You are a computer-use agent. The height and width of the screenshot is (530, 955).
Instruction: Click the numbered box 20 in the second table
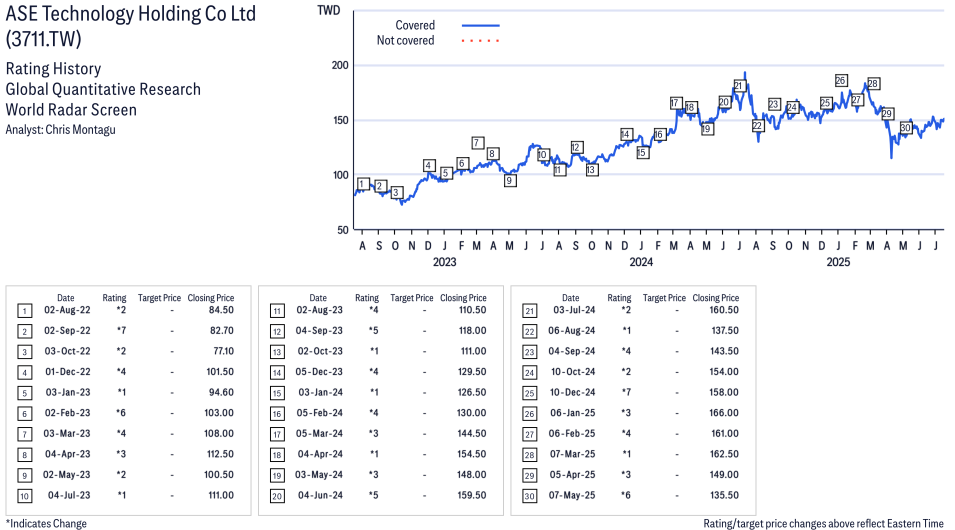click(x=277, y=496)
